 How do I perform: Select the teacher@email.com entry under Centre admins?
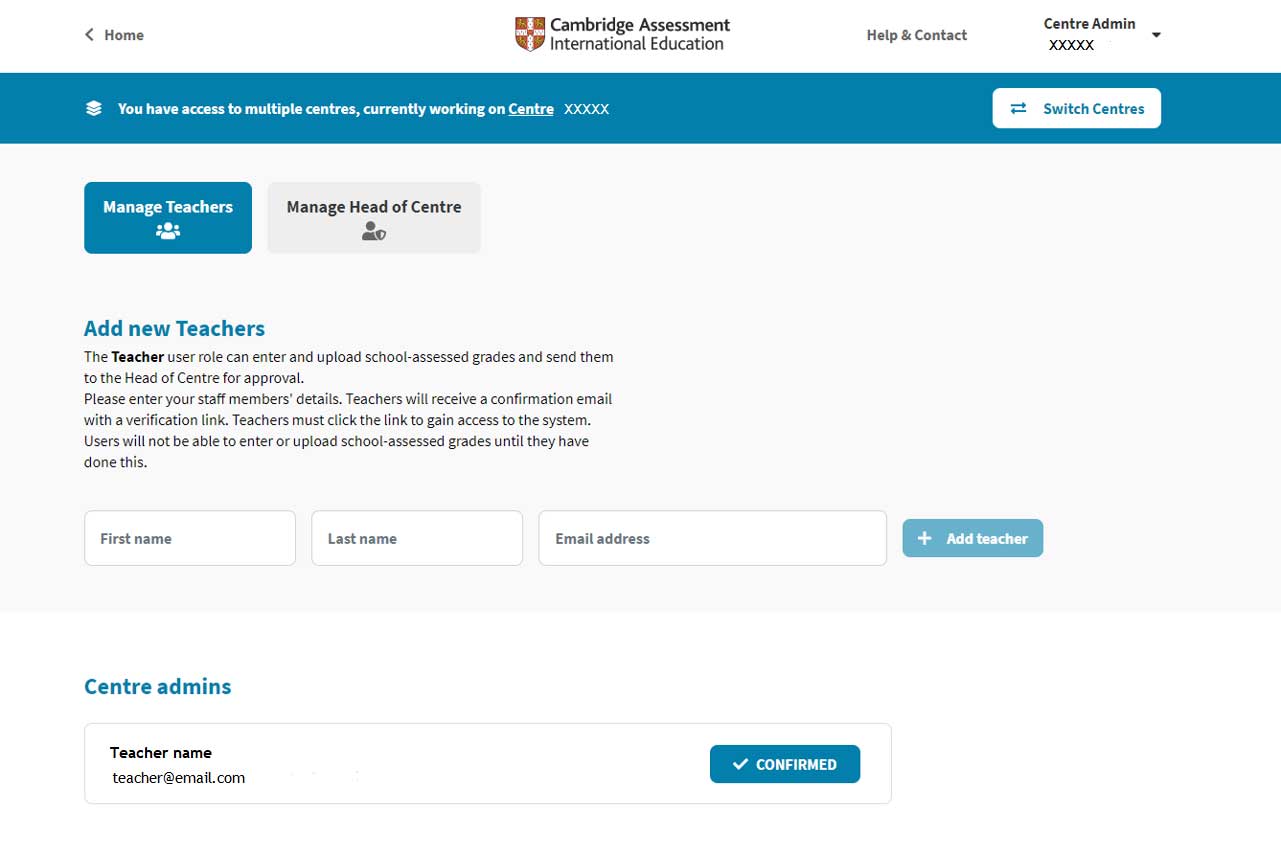(x=179, y=777)
